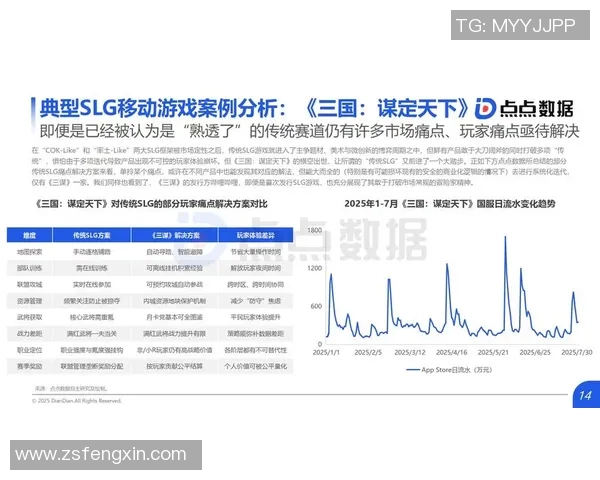The width and height of the screenshot is (600, 480).
Task: Click the table header 维度
Action: coord(29,235)
